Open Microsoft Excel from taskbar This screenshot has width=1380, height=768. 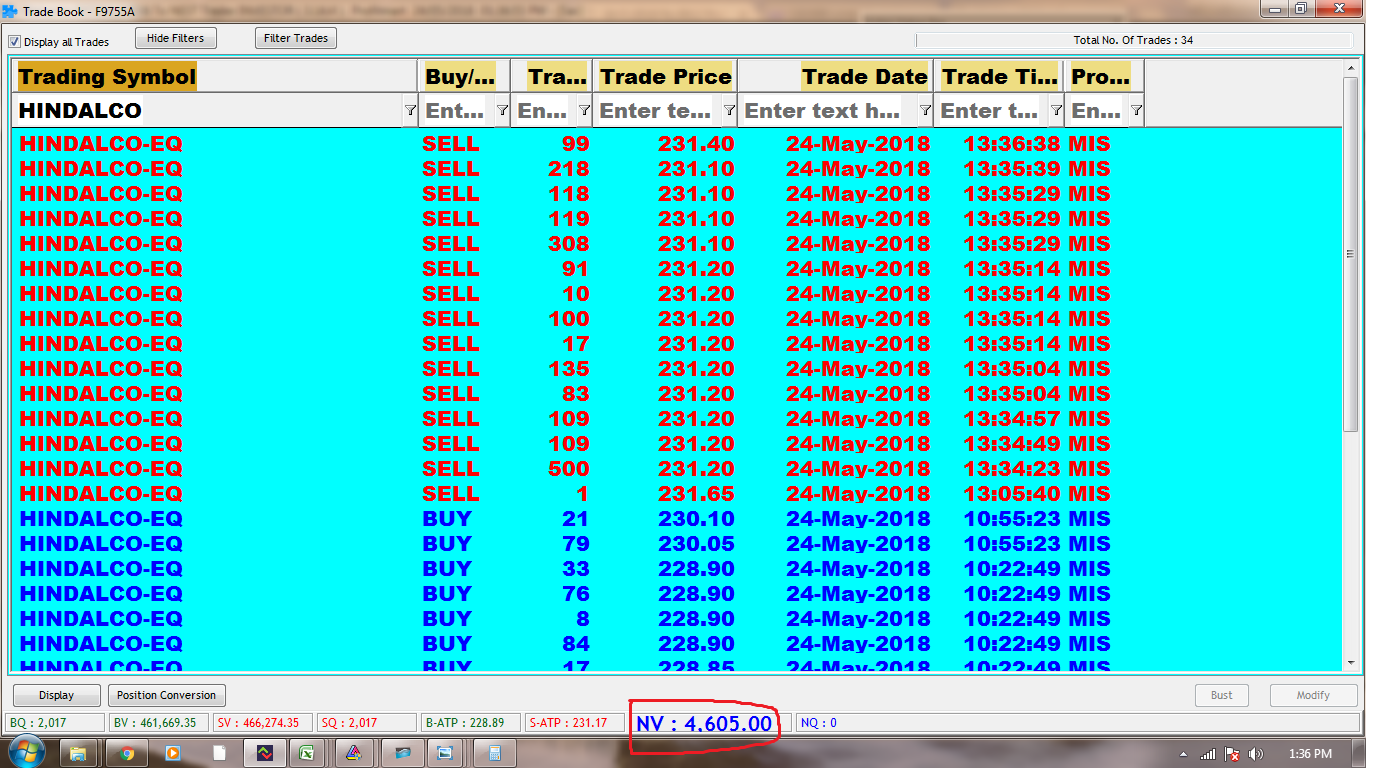click(x=307, y=752)
